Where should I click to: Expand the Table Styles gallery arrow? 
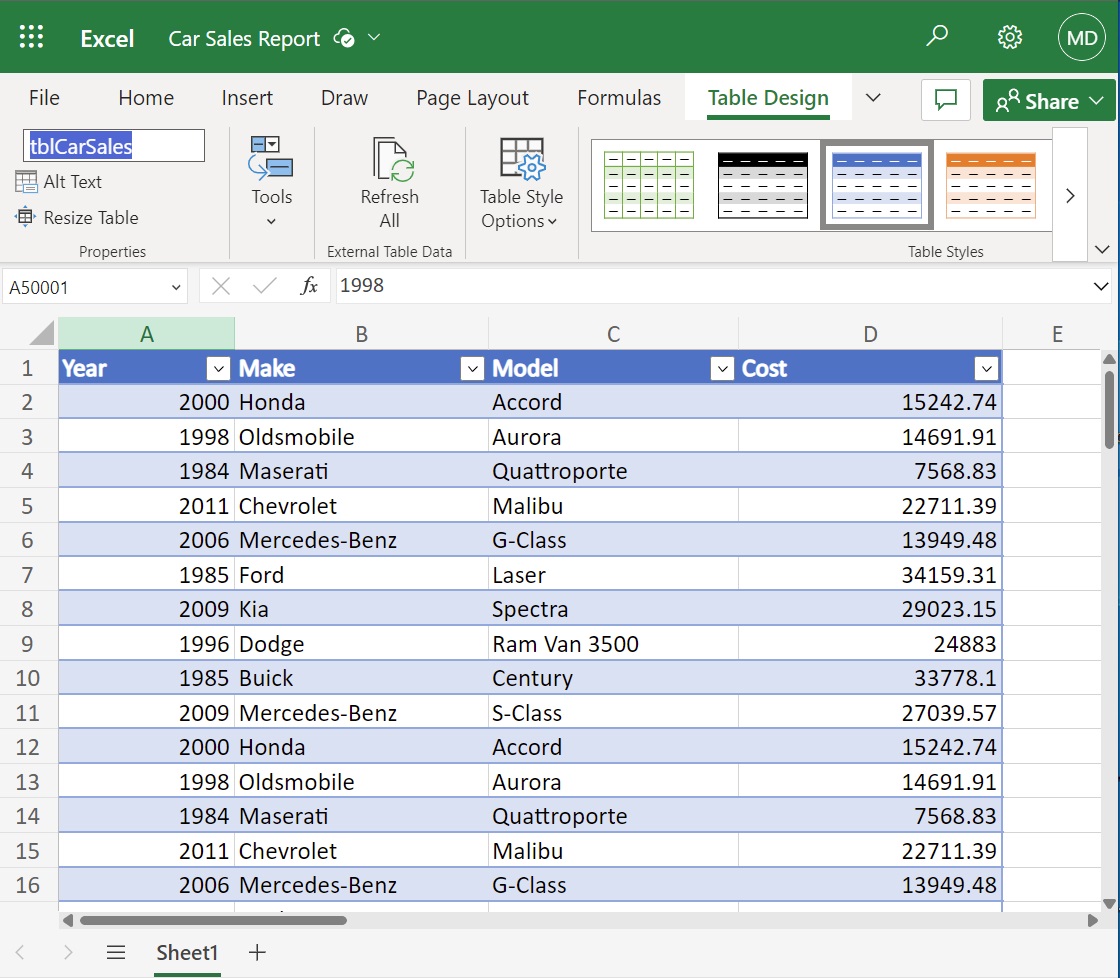[1070, 194]
